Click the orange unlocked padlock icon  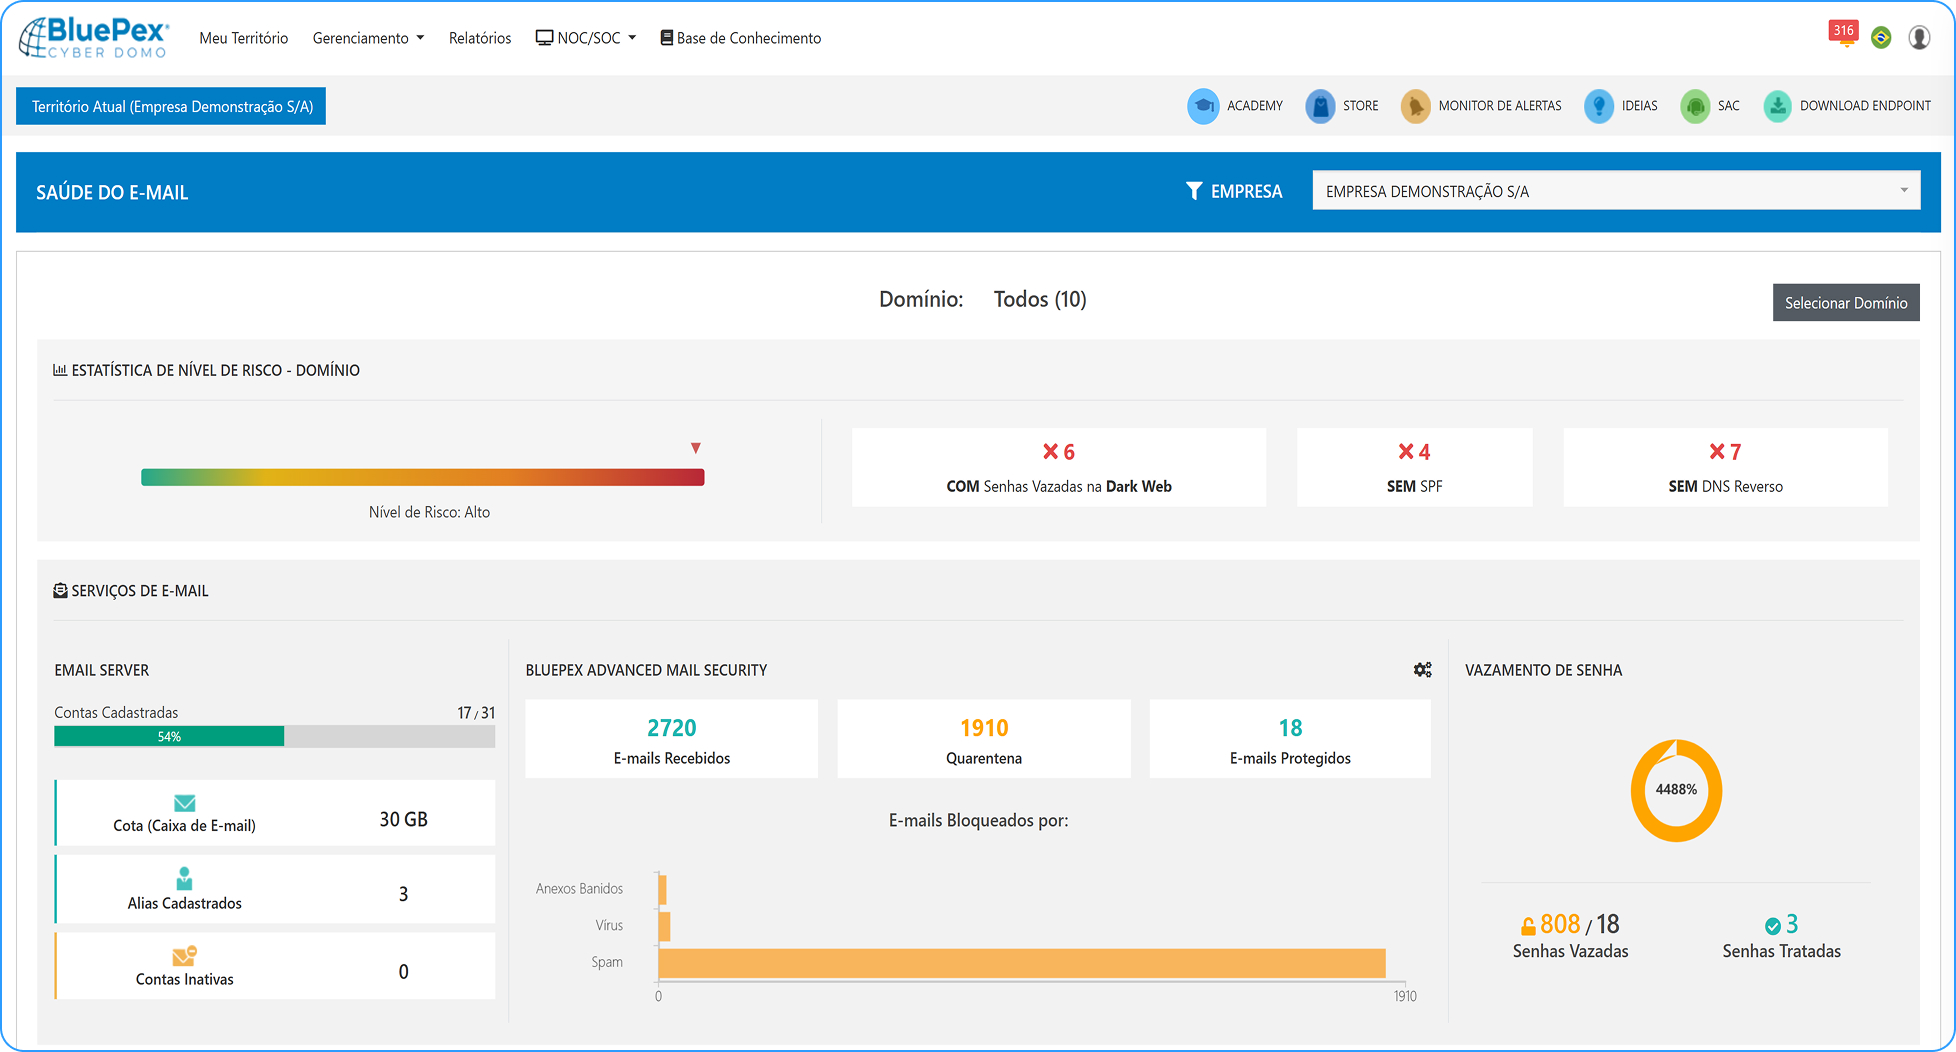click(1528, 926)
